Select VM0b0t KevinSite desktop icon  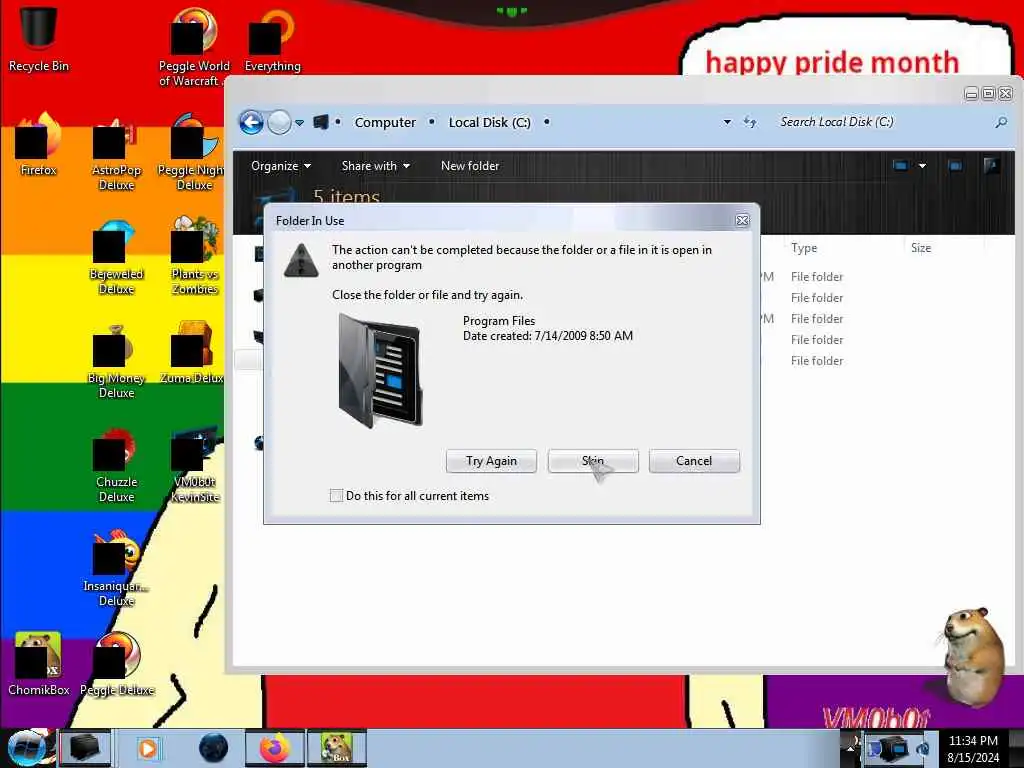(x=194, y=465)
